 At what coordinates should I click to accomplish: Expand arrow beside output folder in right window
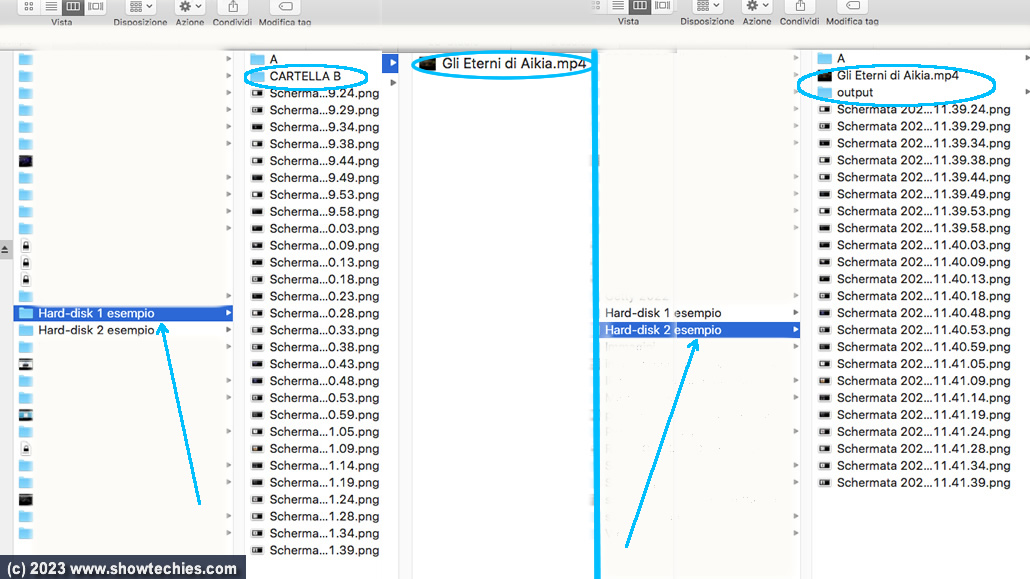pyautogui.click(x=1027, y=92)
